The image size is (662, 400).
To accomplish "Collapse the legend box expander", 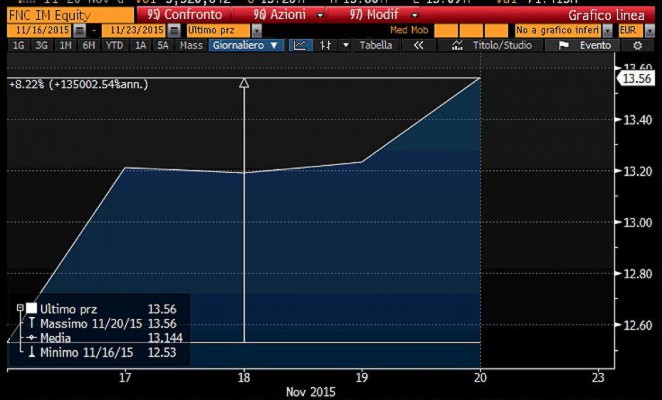I will [20, 308].
